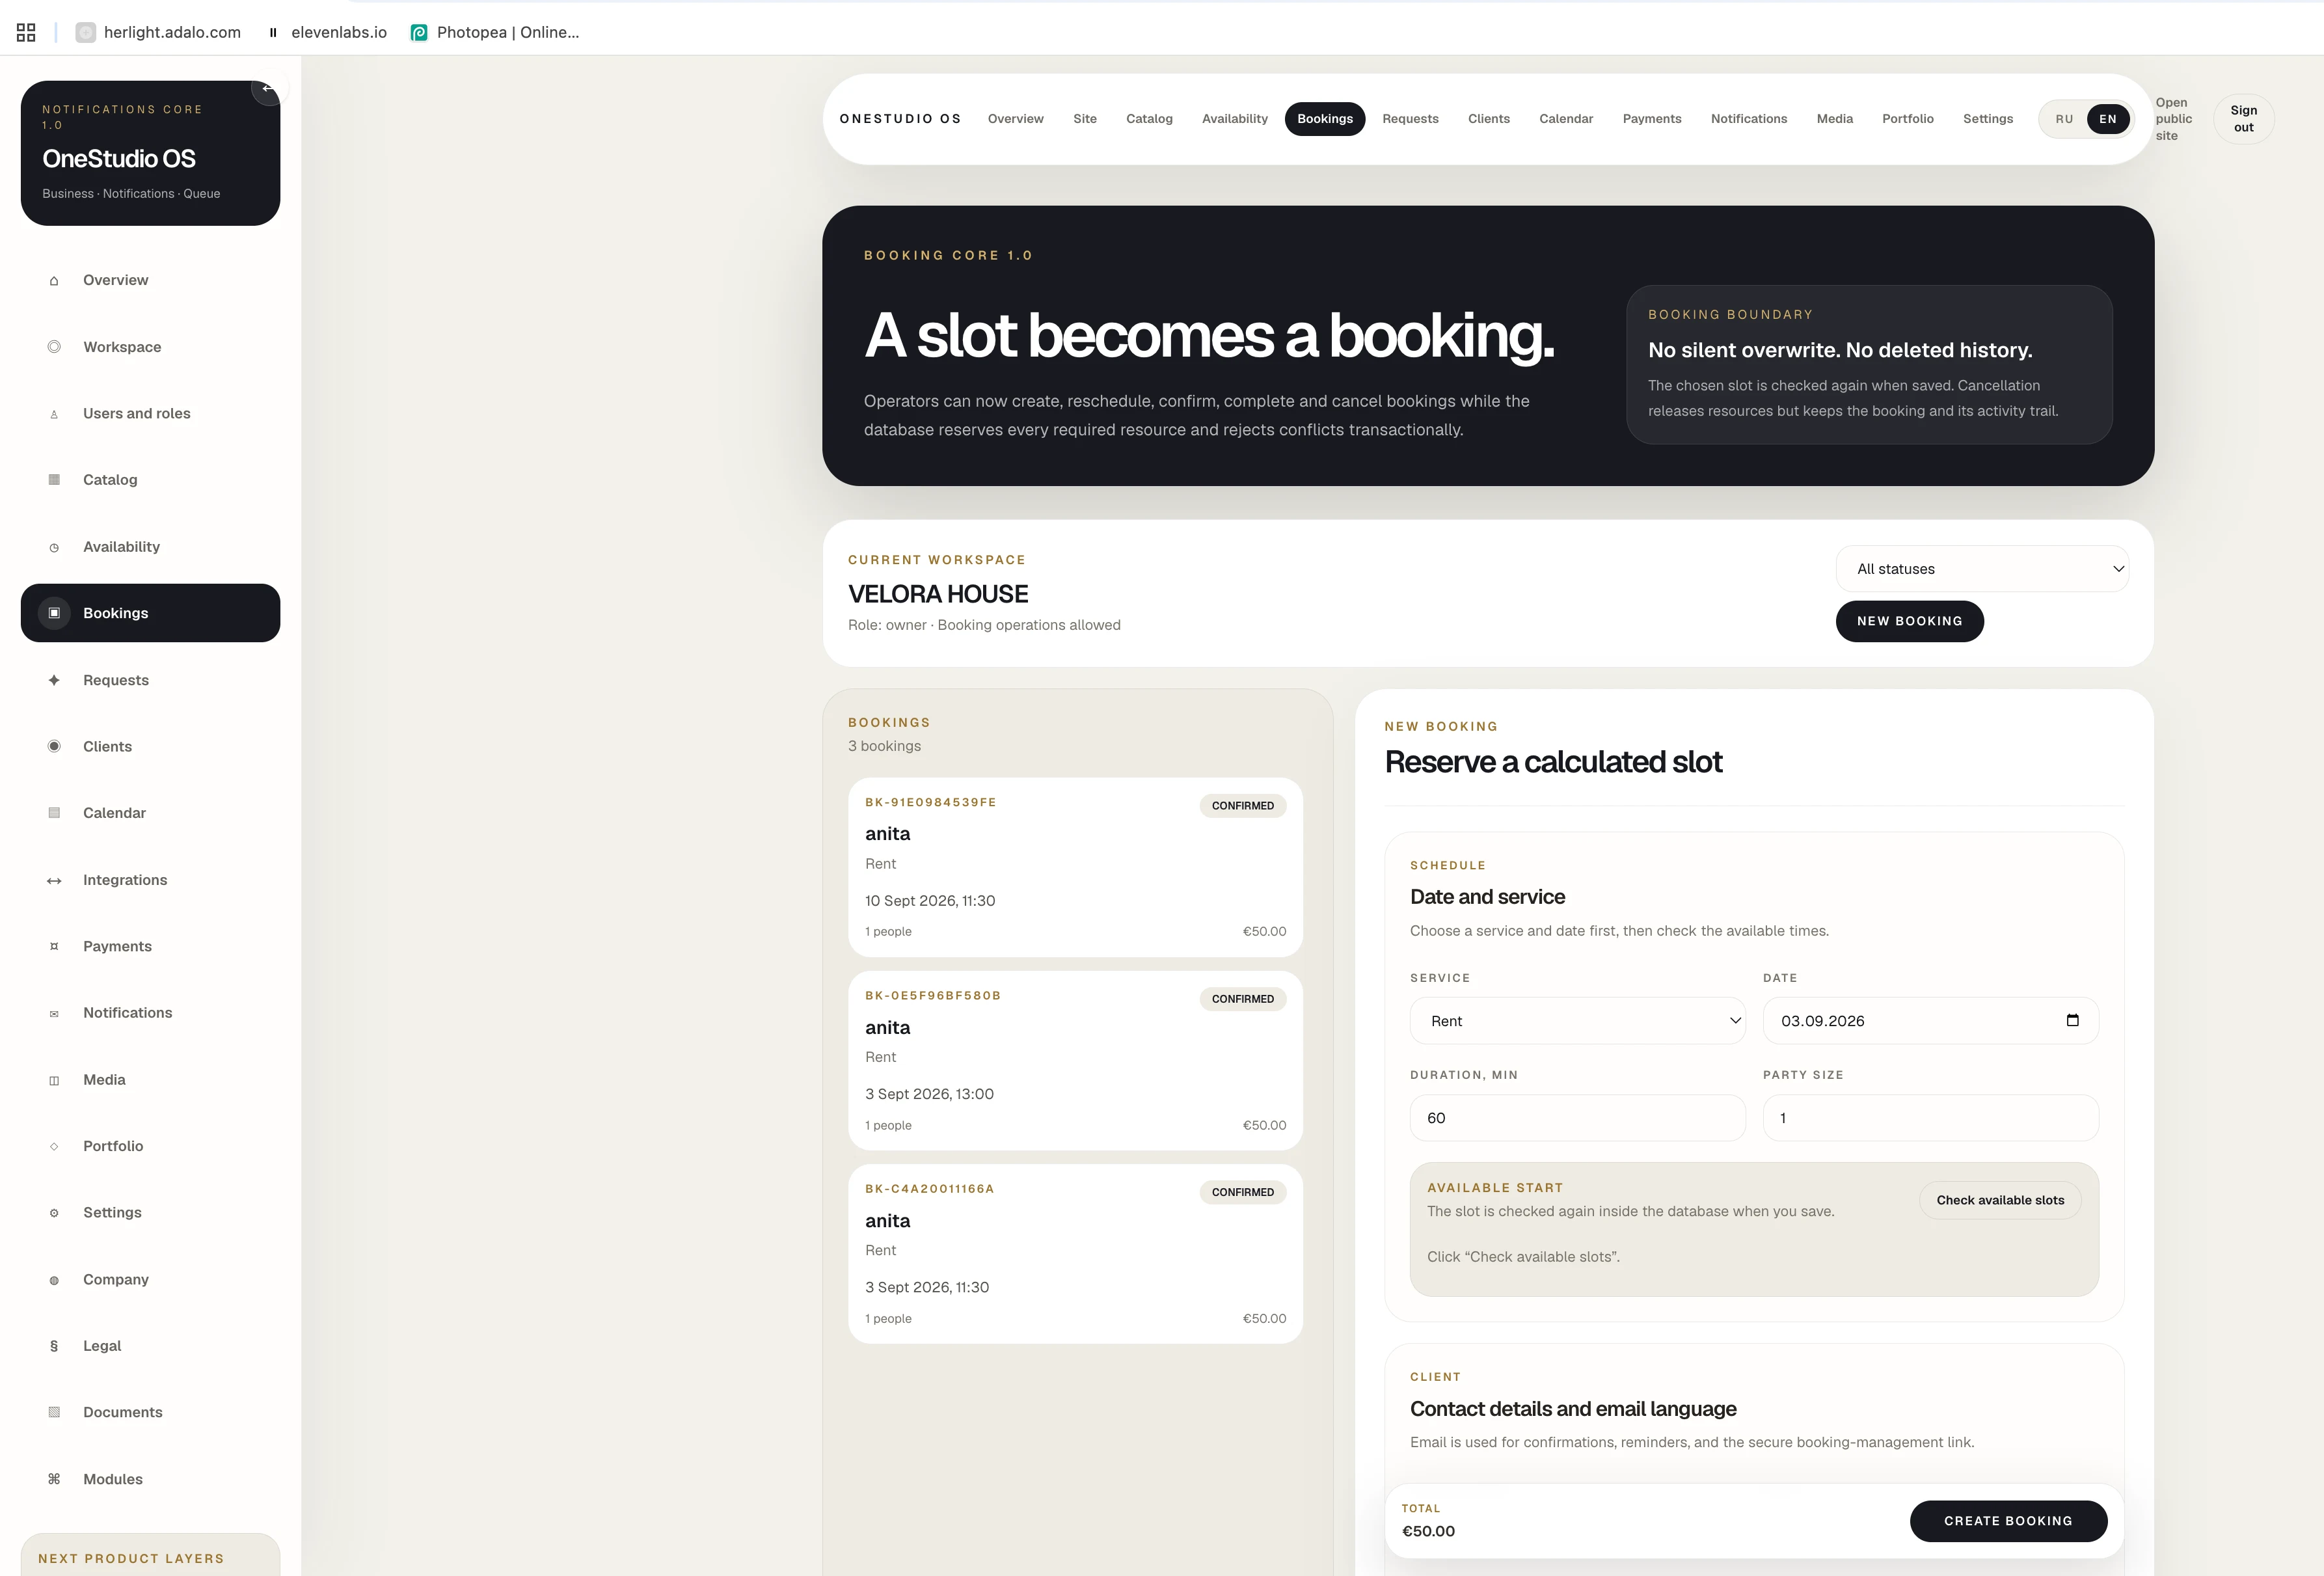The image size is (2324, 1576).
Task: Click the CREATE BOOKING button
Action: (2008, 1521)
